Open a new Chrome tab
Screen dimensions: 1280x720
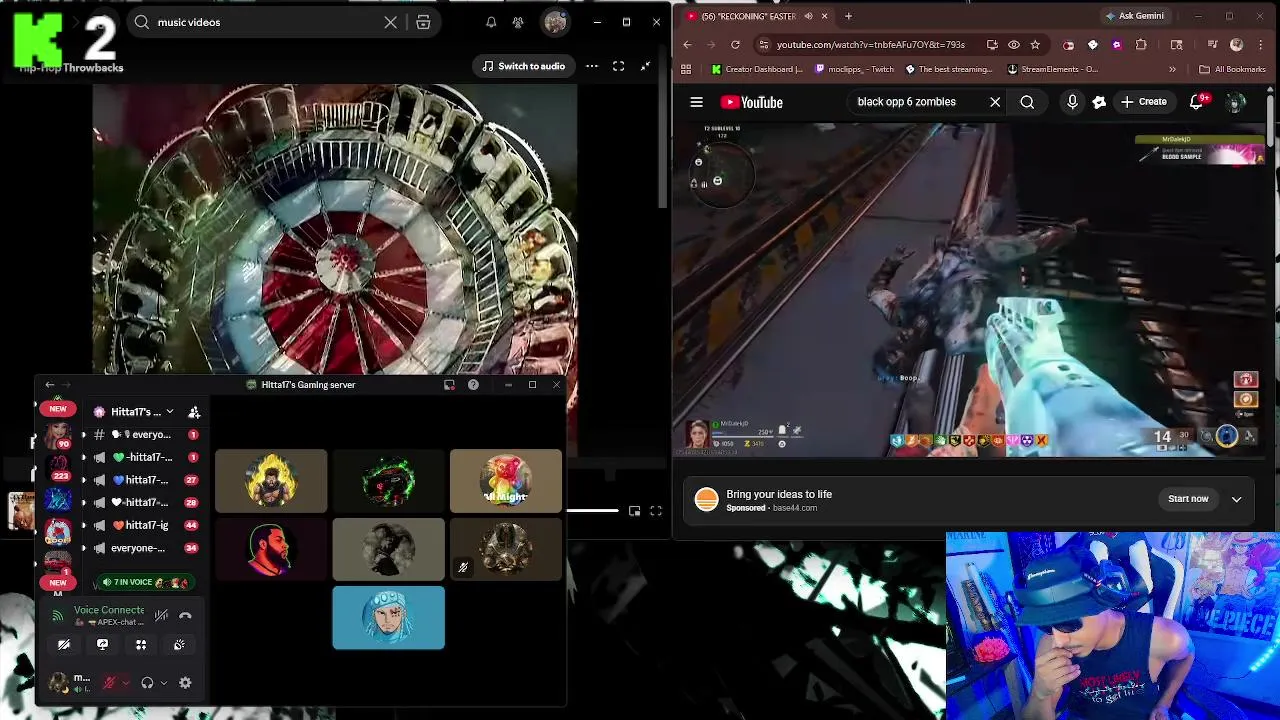848,16
